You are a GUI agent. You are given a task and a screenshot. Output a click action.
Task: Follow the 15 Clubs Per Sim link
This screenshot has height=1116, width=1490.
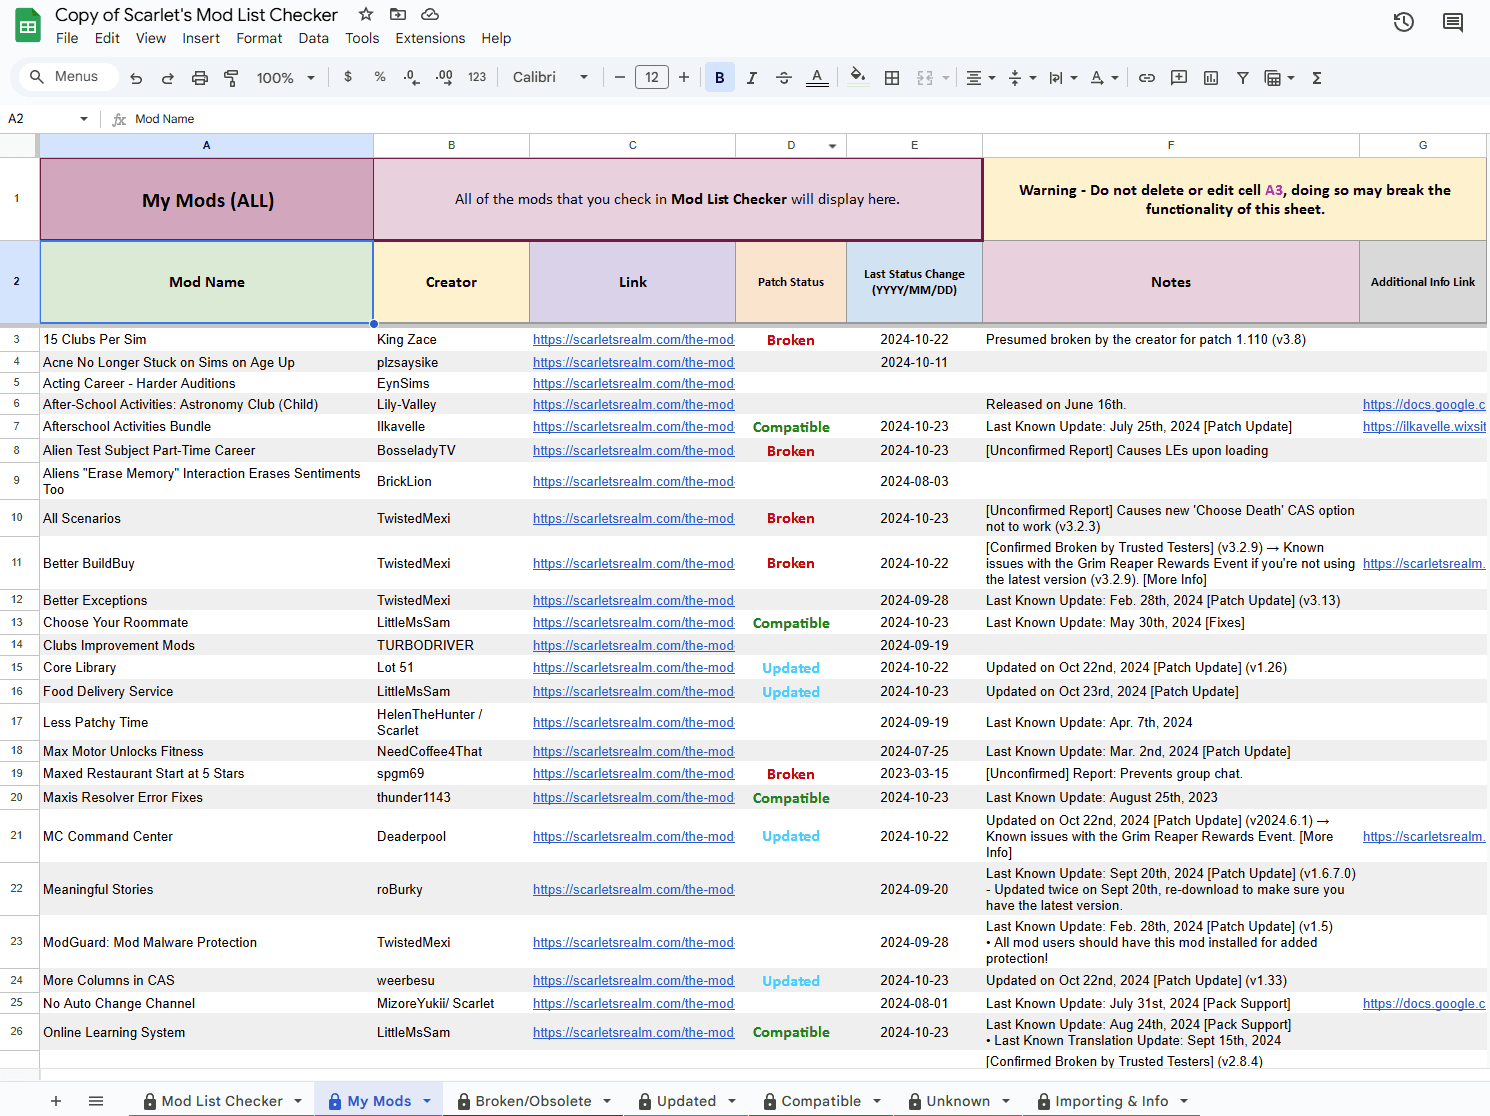point(633,339)
